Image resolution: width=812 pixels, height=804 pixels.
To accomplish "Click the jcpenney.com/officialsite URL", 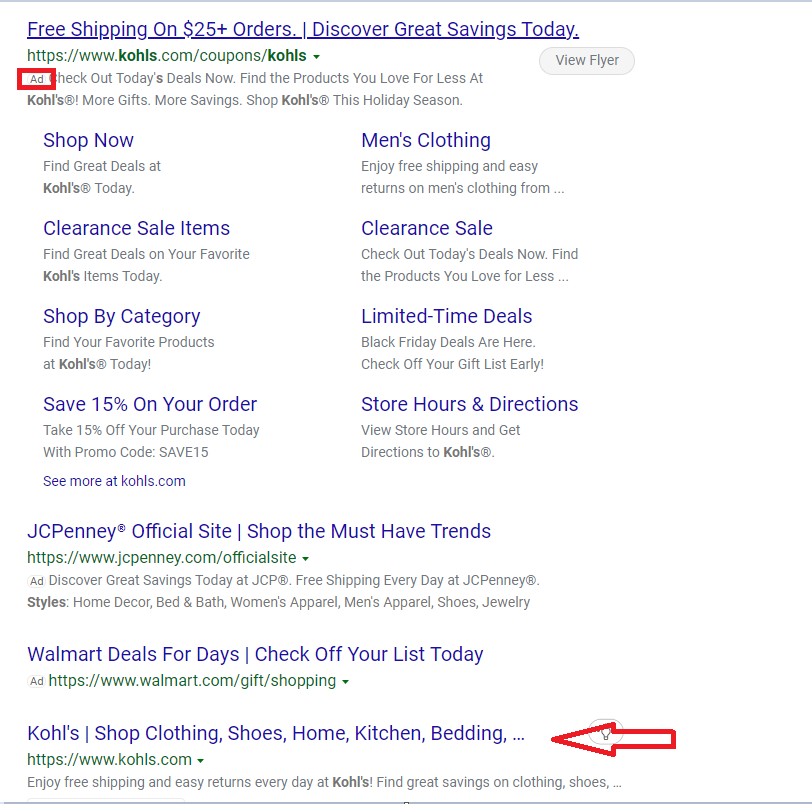I will tap(162, 558).
